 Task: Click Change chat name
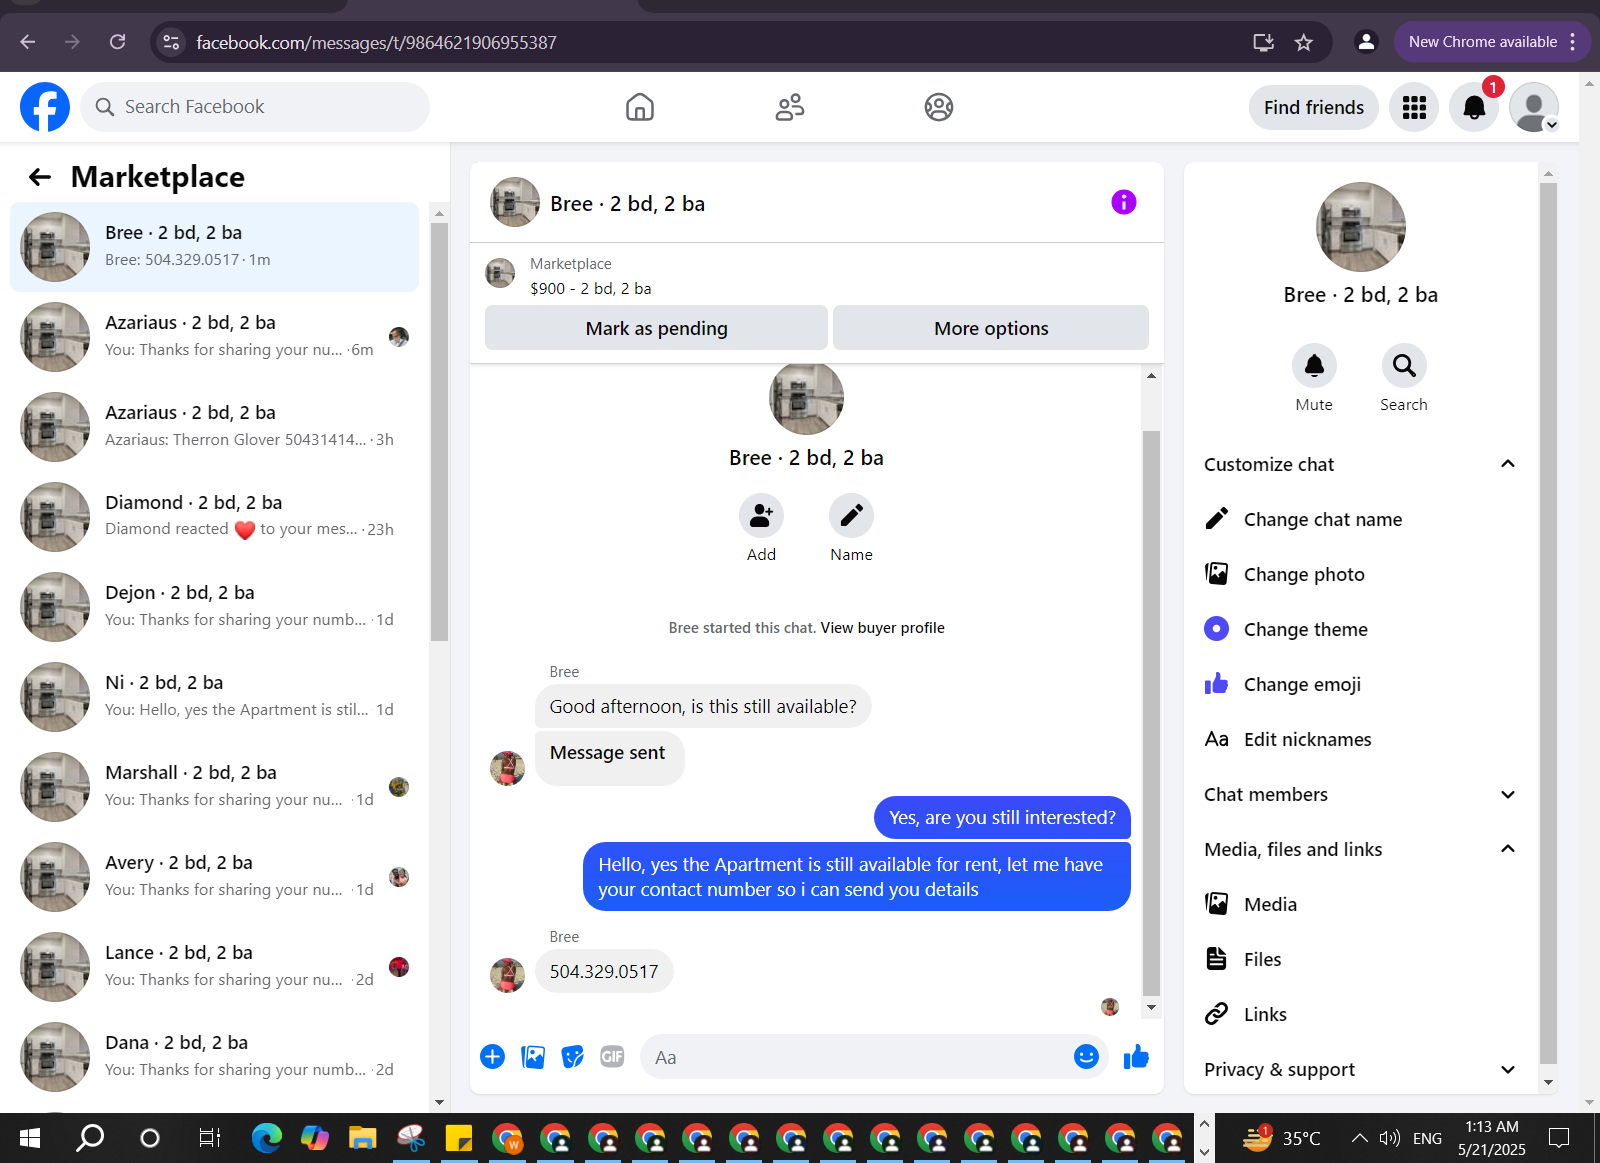click(x=1360, y=519)
